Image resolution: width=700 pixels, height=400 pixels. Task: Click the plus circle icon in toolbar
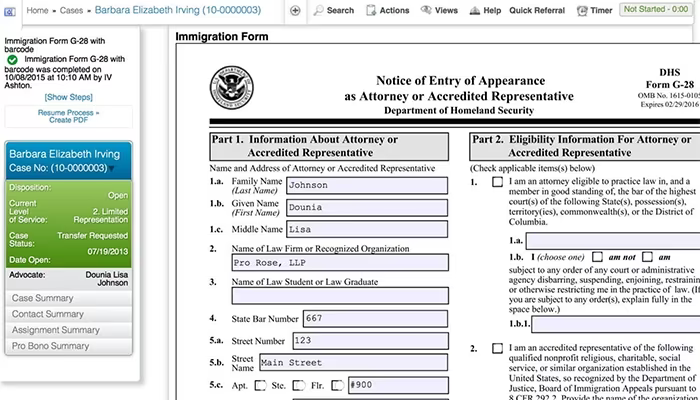(x=295, y=11)
